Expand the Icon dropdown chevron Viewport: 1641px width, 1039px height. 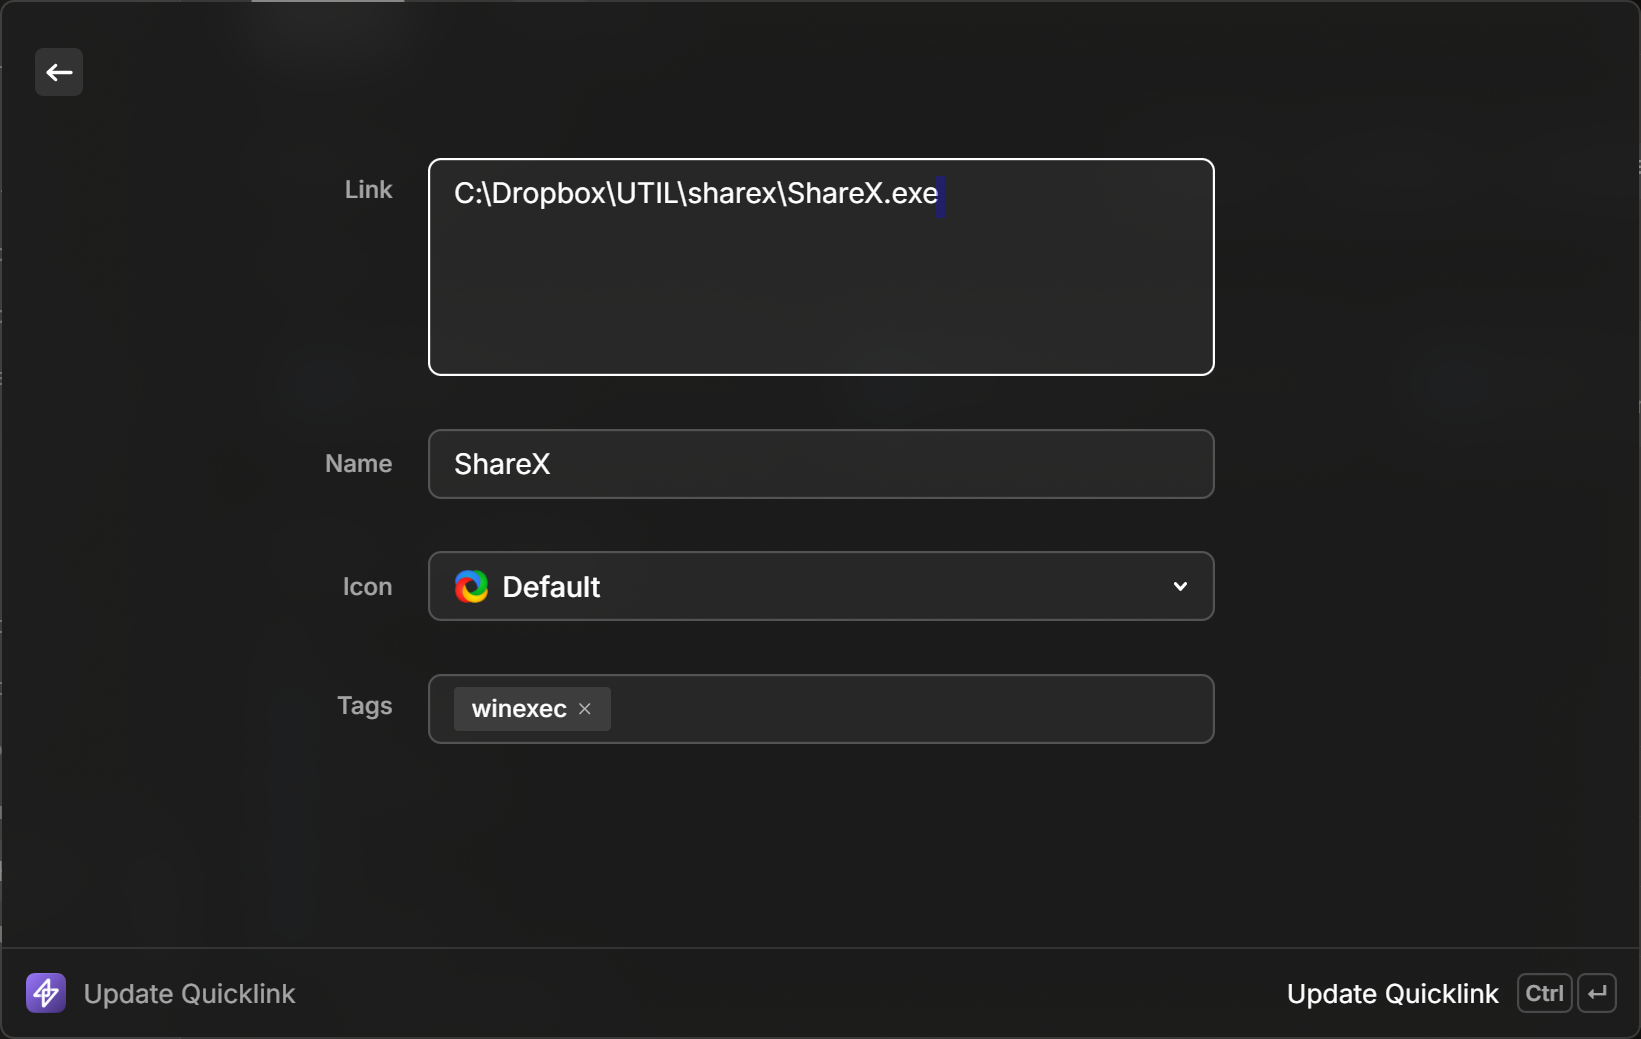(x=1180, y=587)
